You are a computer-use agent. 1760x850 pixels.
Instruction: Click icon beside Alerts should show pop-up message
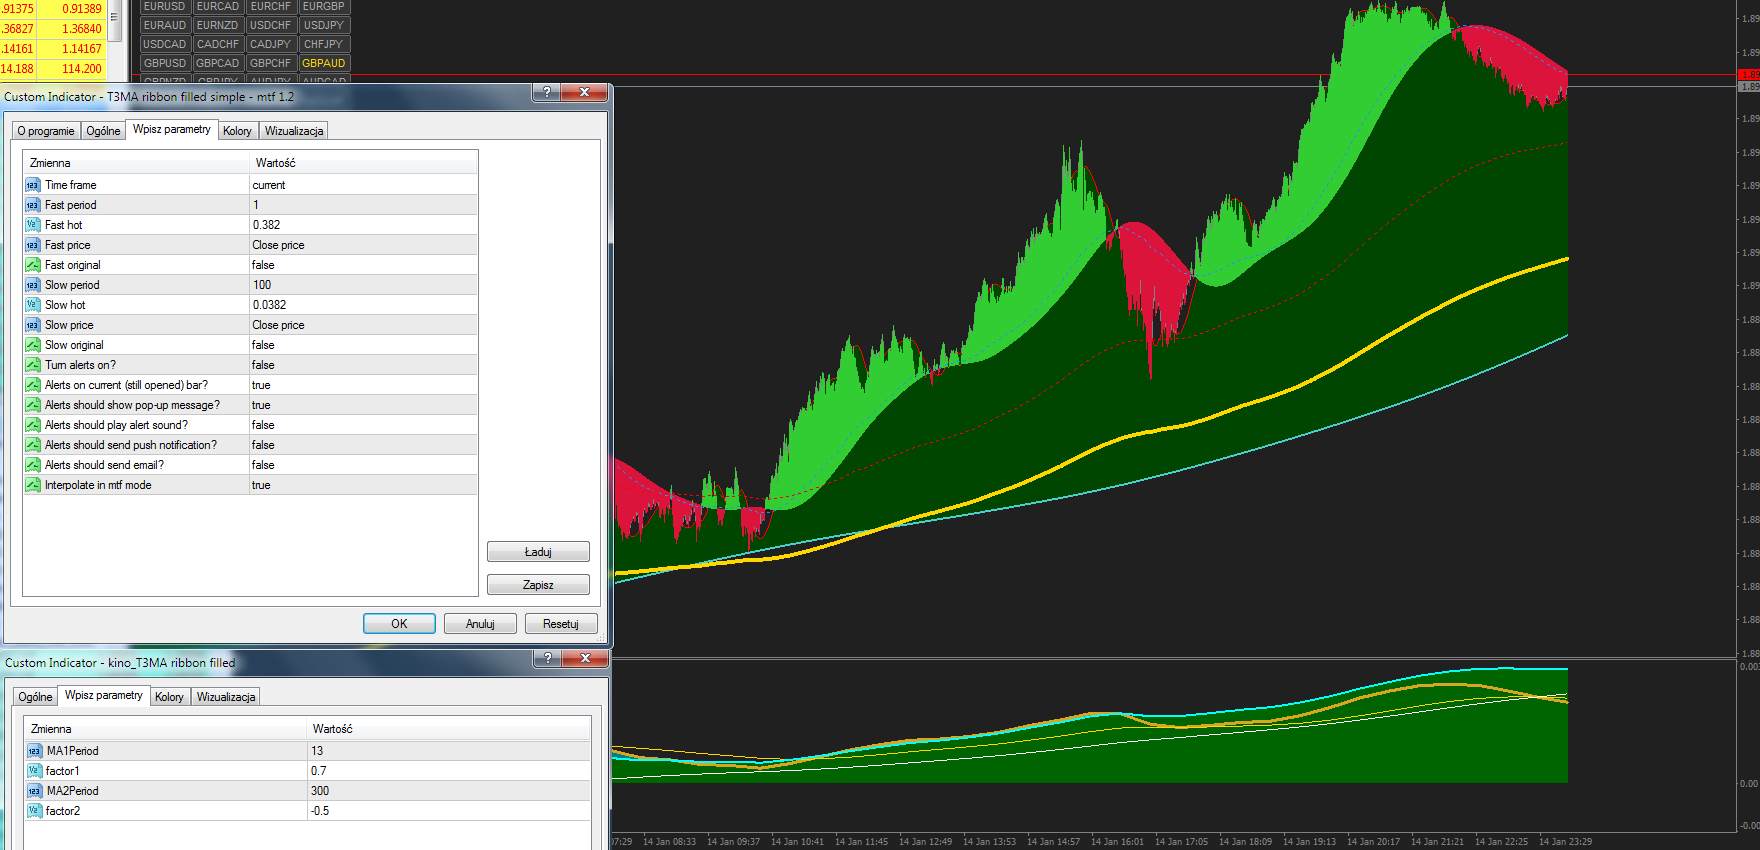click(x=33, y=405)
